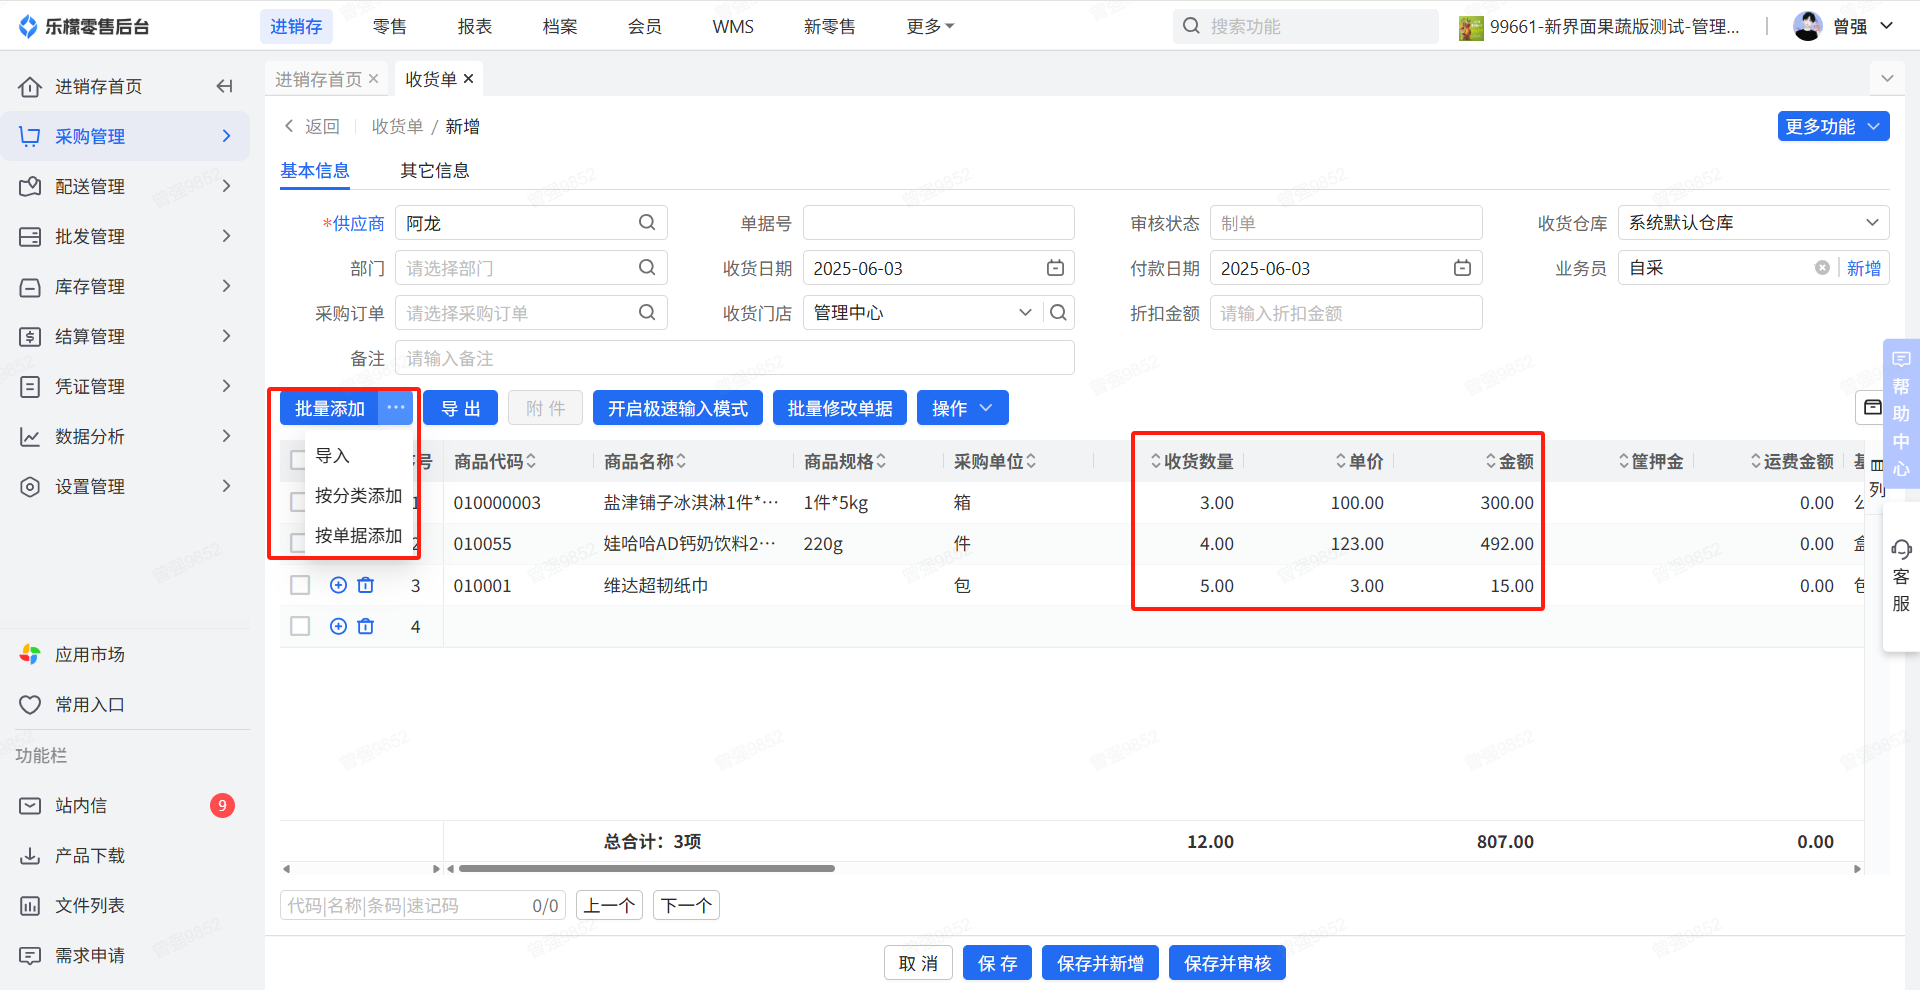Click the 结算管理 icon in the sidebar
The image size is (1920, 990).
[x=30, y=336]
